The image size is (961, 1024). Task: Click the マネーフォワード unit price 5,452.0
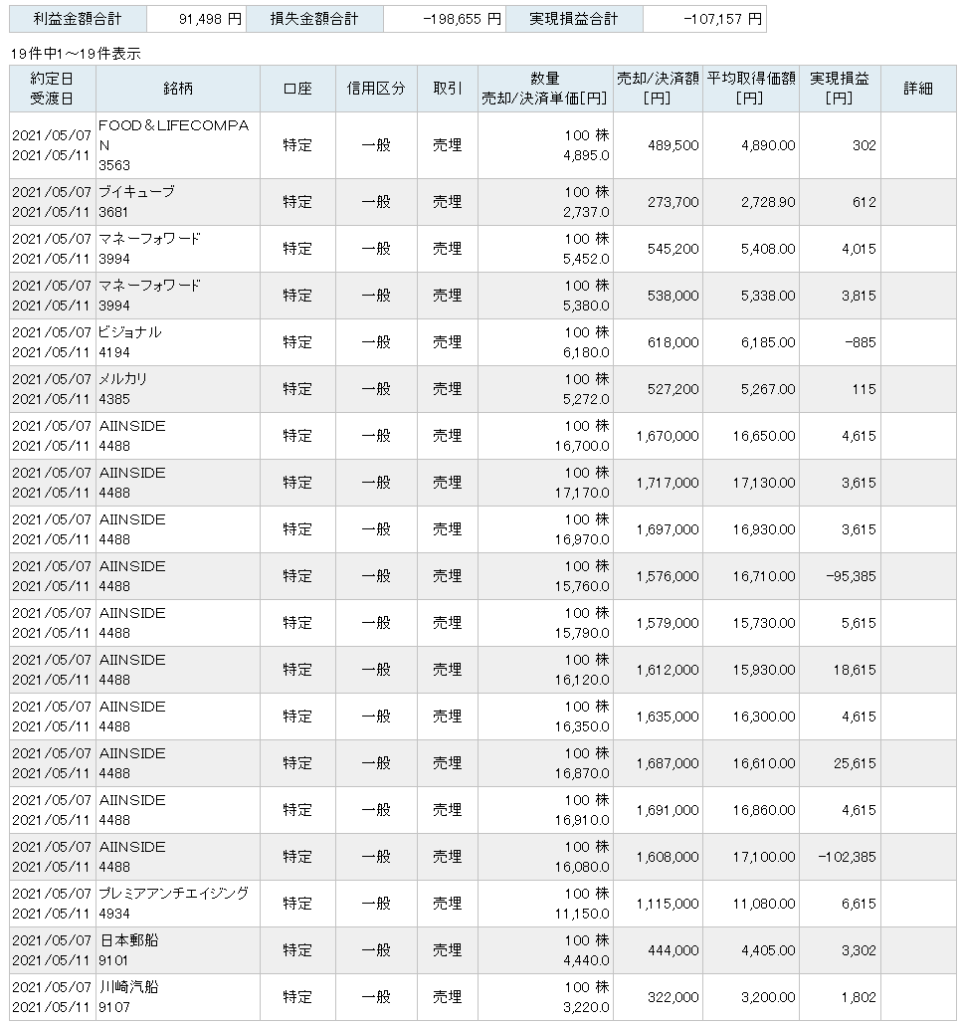click(586, 259)
